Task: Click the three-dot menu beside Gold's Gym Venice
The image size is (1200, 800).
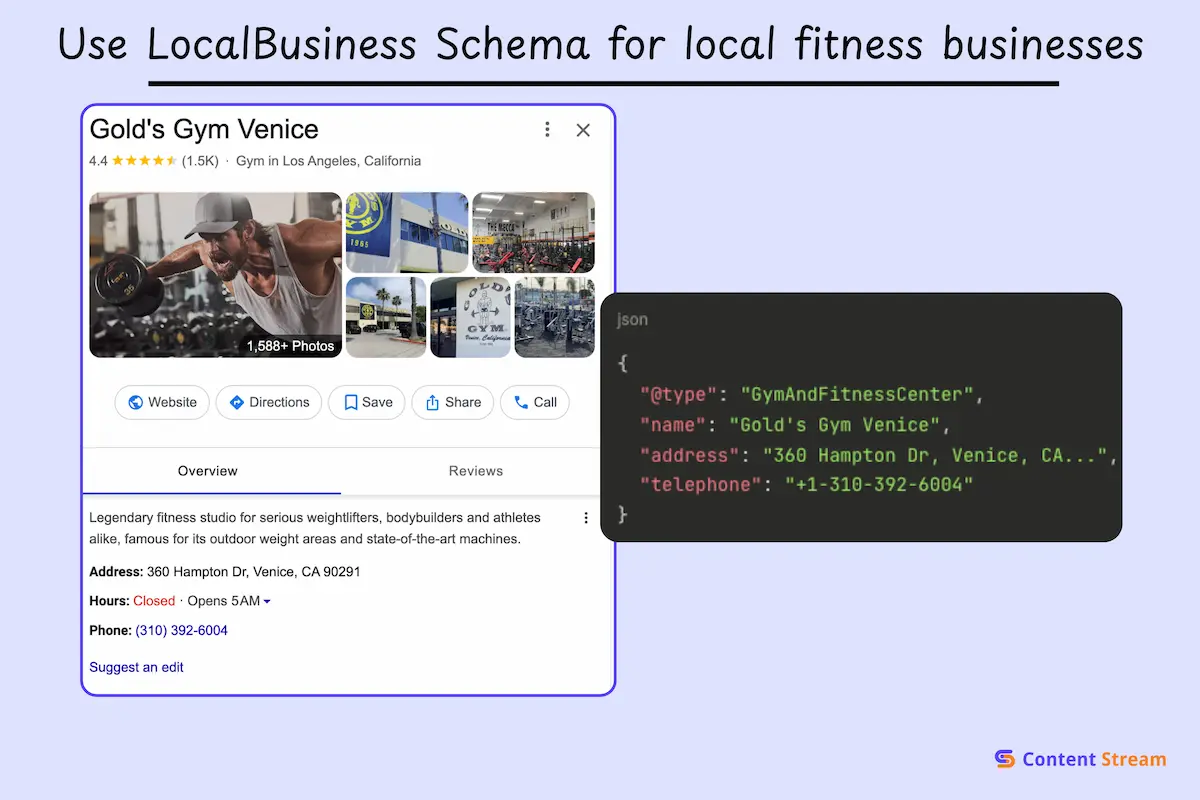Action: 547,130
